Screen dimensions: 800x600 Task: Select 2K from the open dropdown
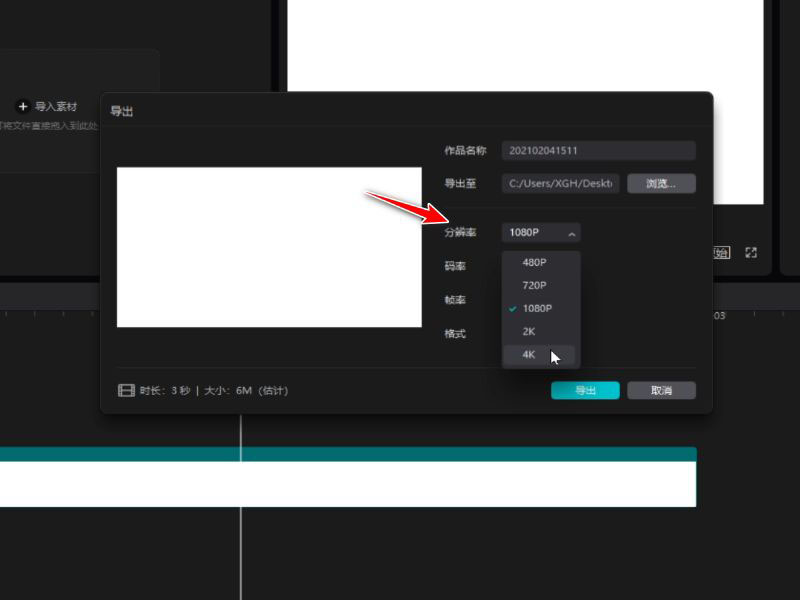click(533, 331)
